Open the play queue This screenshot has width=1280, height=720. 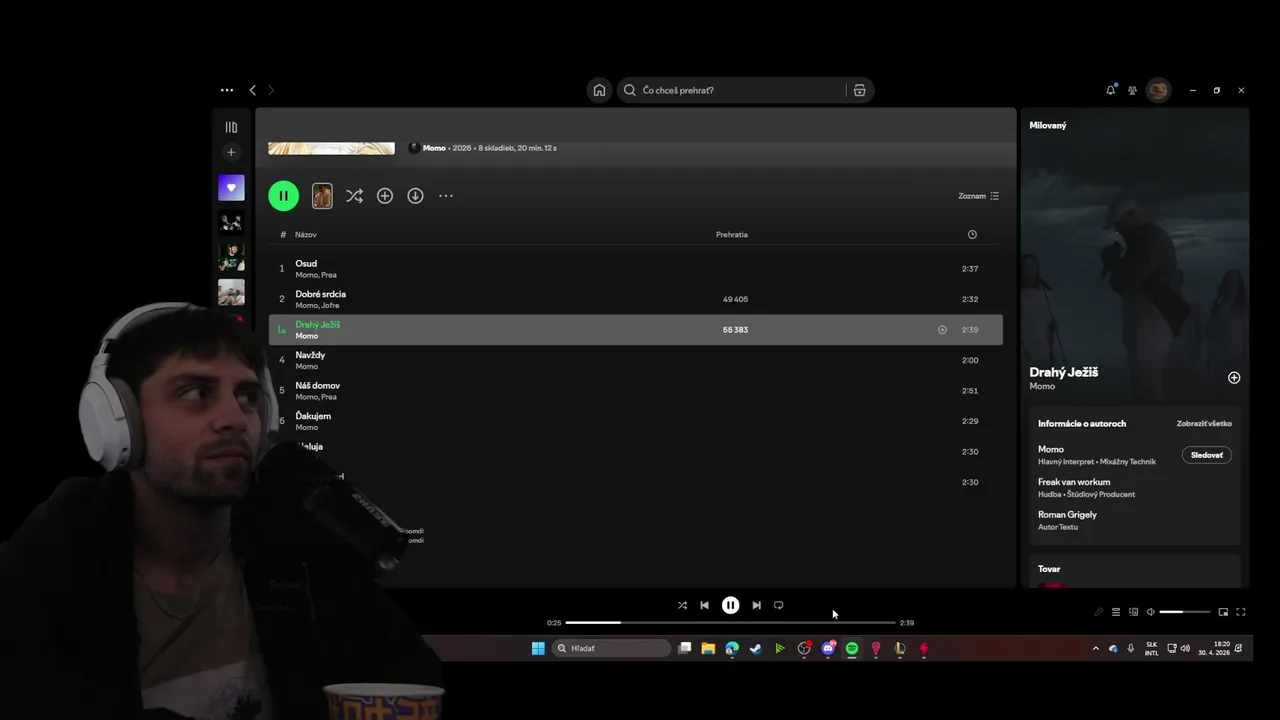tap(1116, 612)
